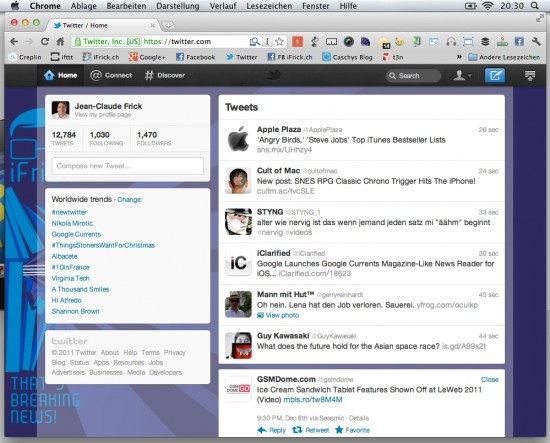Open the Google+ bookmark

coord(147,57)
